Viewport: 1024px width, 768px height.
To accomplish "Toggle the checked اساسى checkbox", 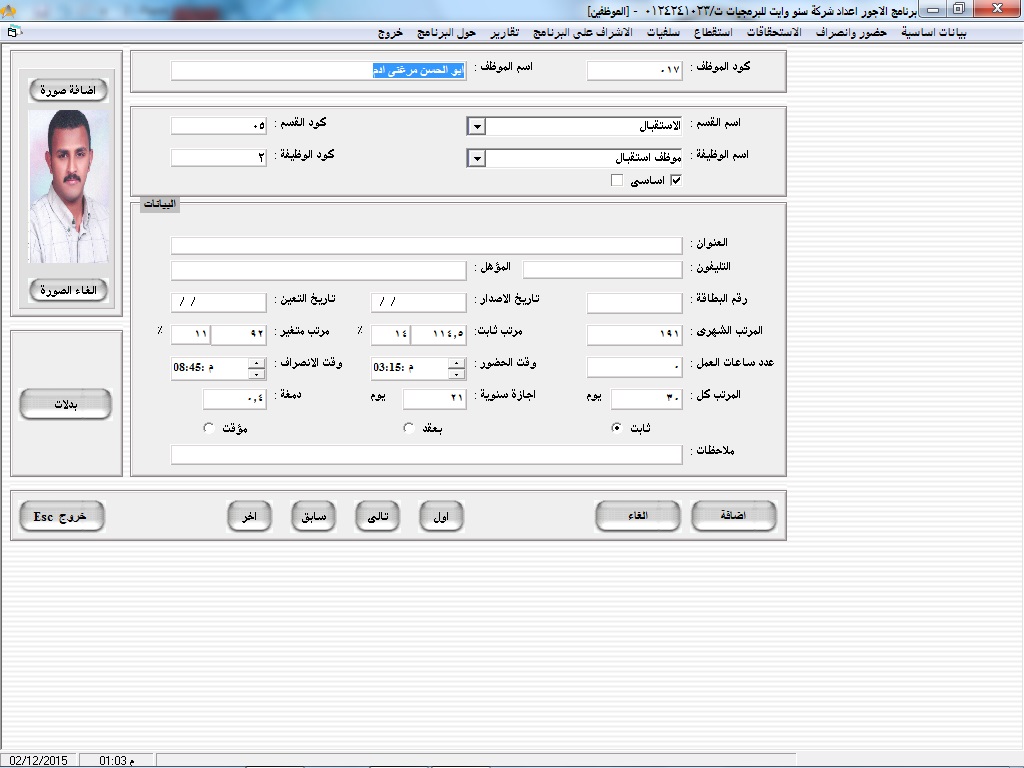I will (676, 180).
